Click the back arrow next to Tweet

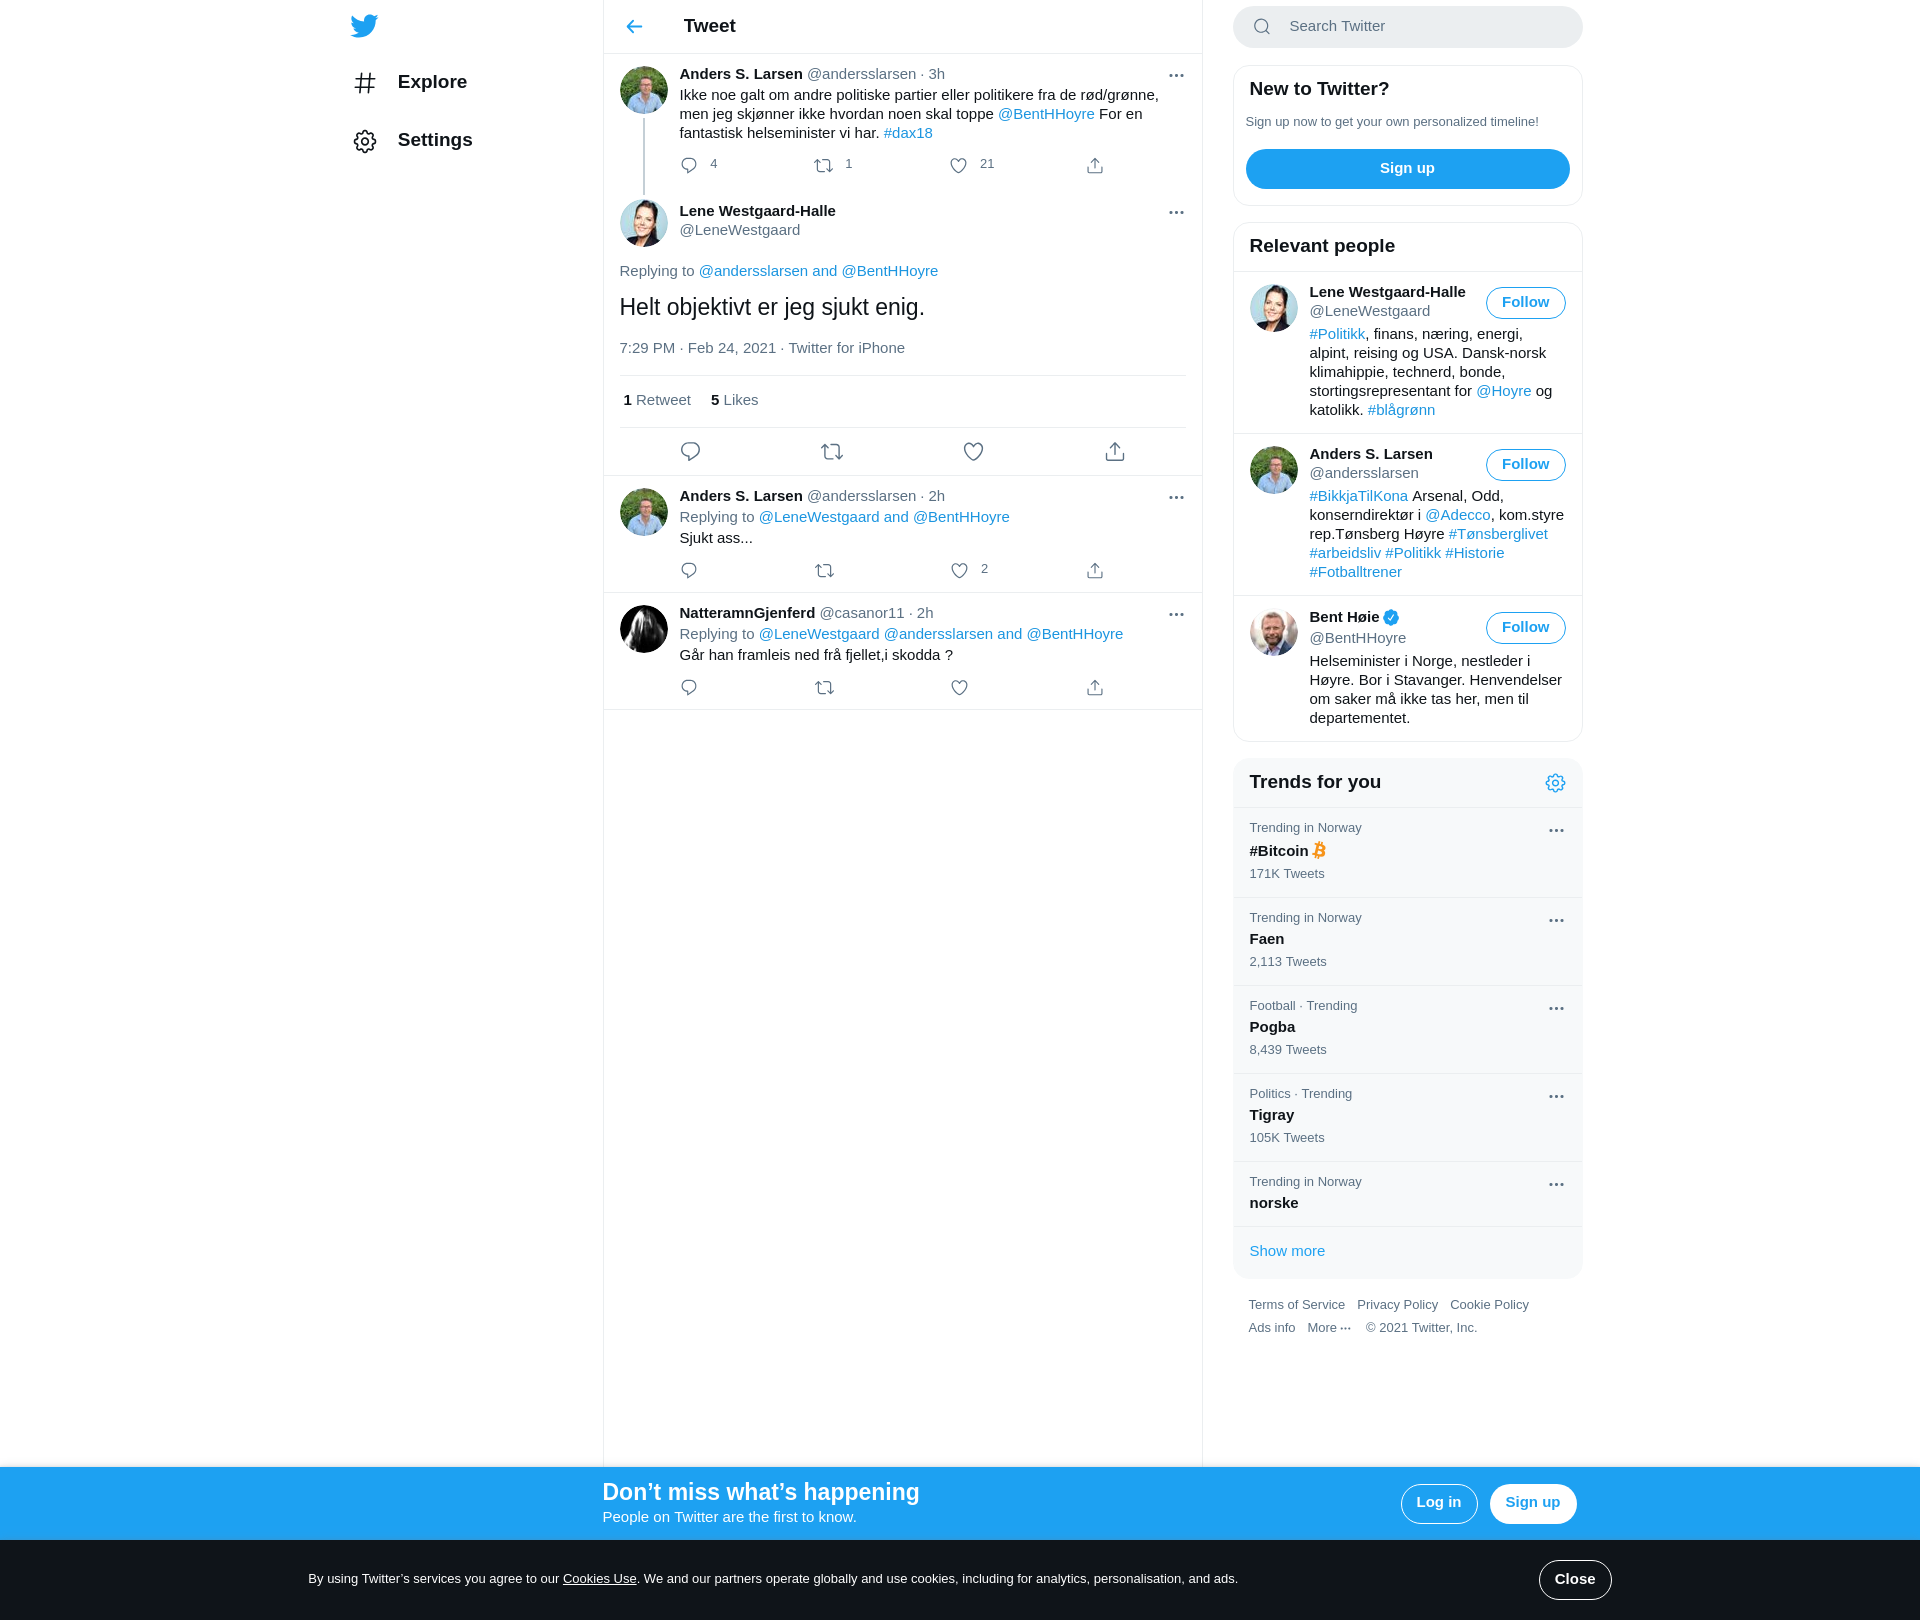coord(634,27)
